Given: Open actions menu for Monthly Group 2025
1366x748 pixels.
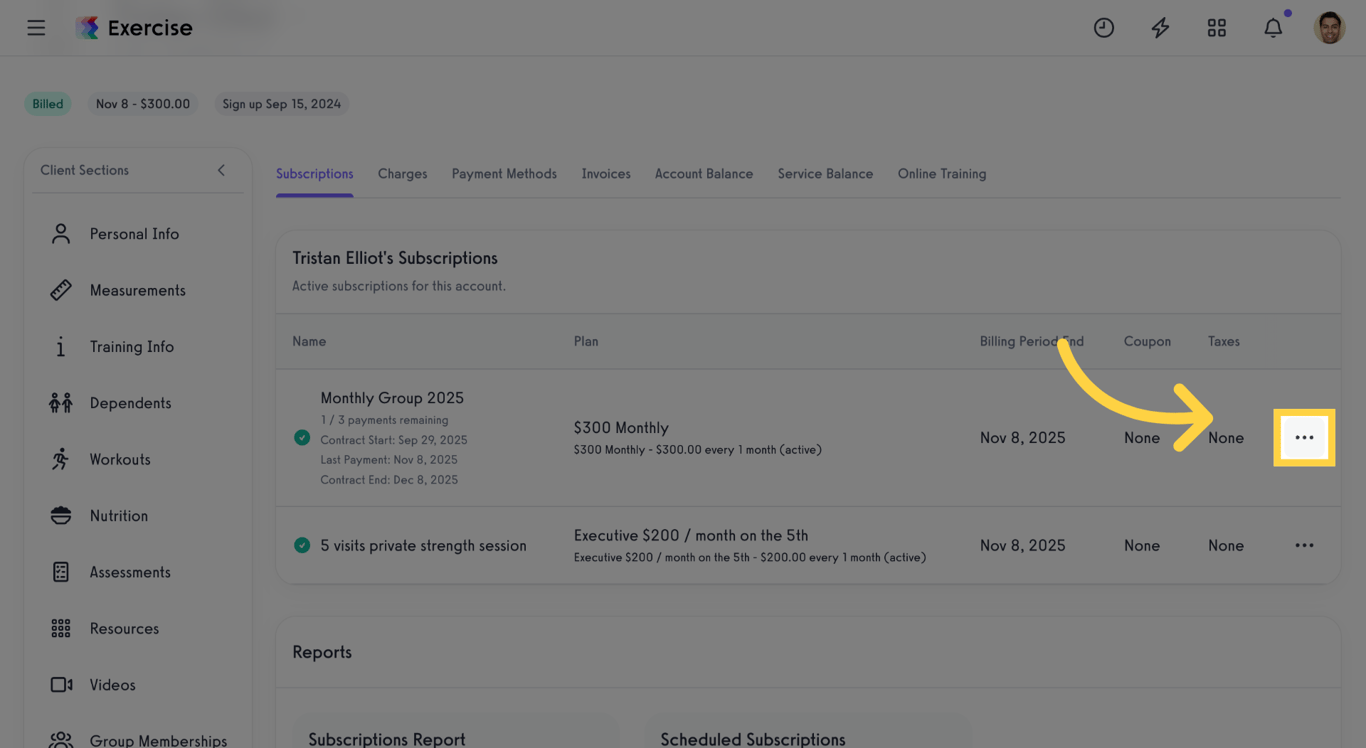Looking at the screenshot, I should (1304, 437).
